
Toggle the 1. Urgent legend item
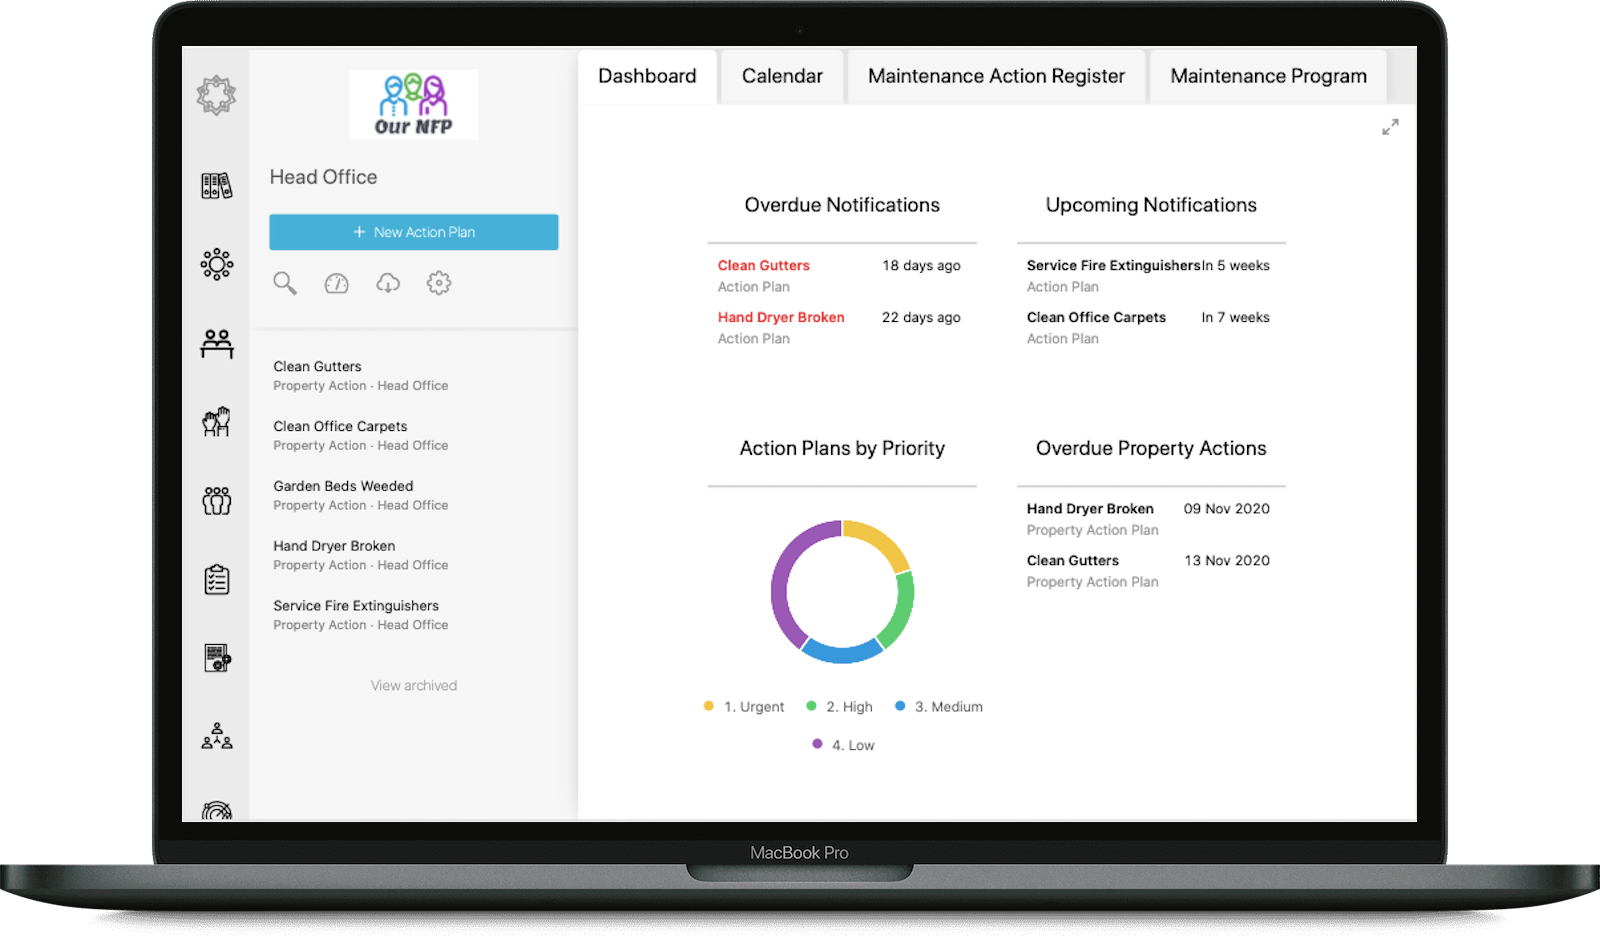744,706
